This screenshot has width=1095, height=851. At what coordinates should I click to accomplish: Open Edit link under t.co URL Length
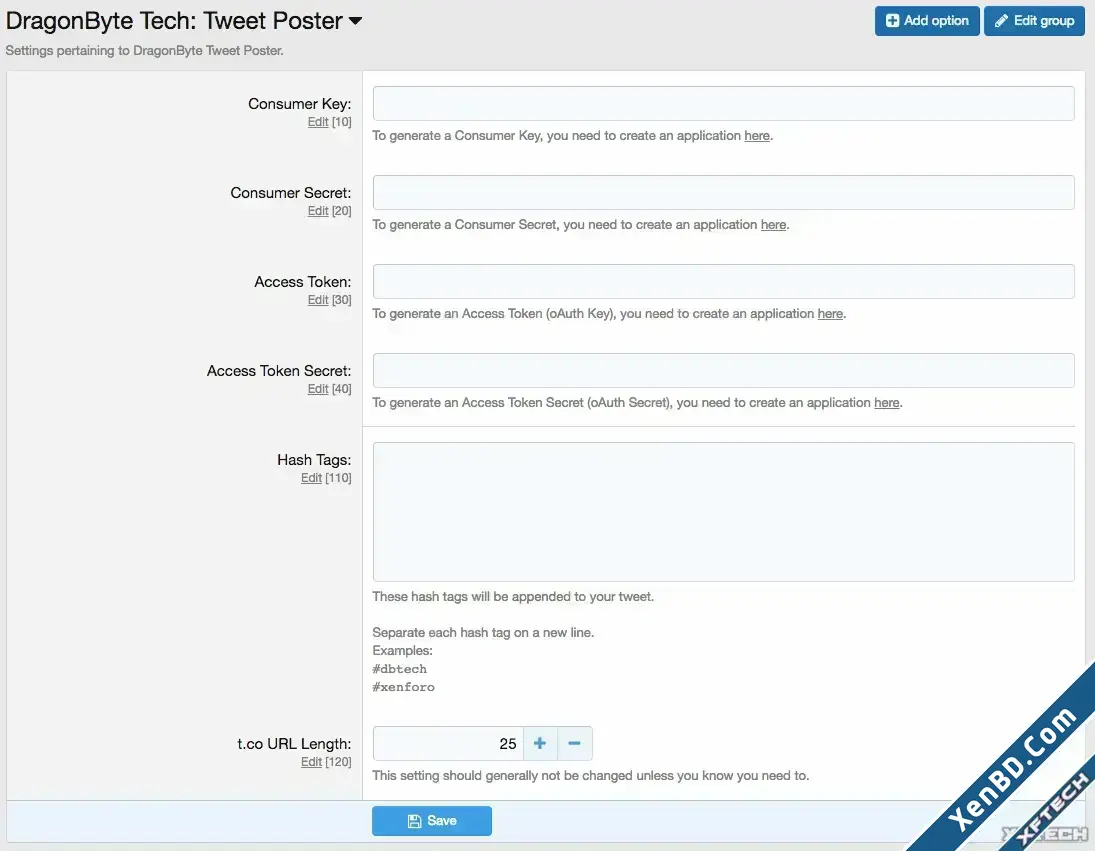311,762
